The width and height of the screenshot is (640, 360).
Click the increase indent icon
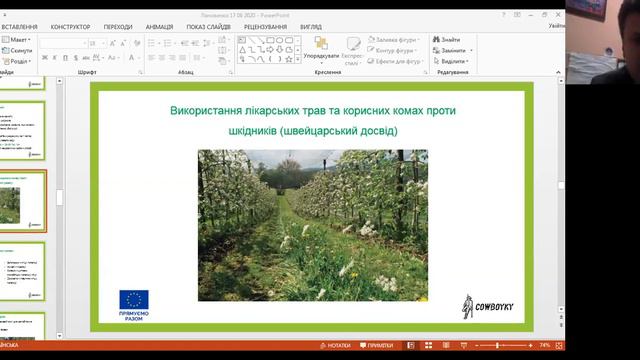(x=195, y=43)
